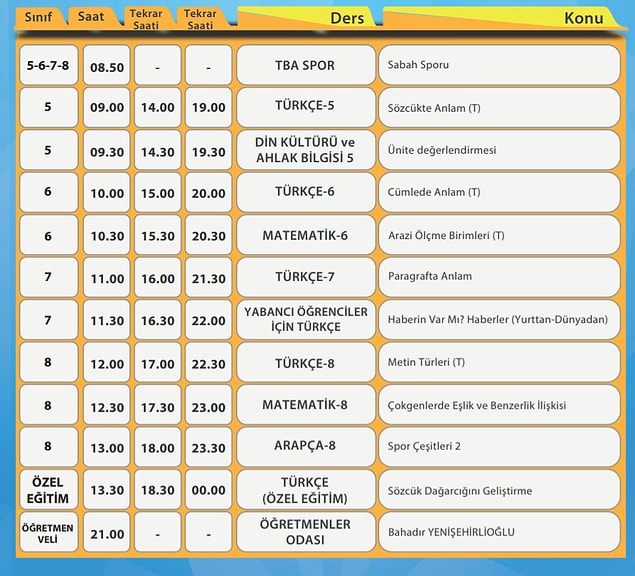The width and height of the screenshot is (635, 576).
Task: Select the 23.00 repeat time cell
Action: [209, 405]
